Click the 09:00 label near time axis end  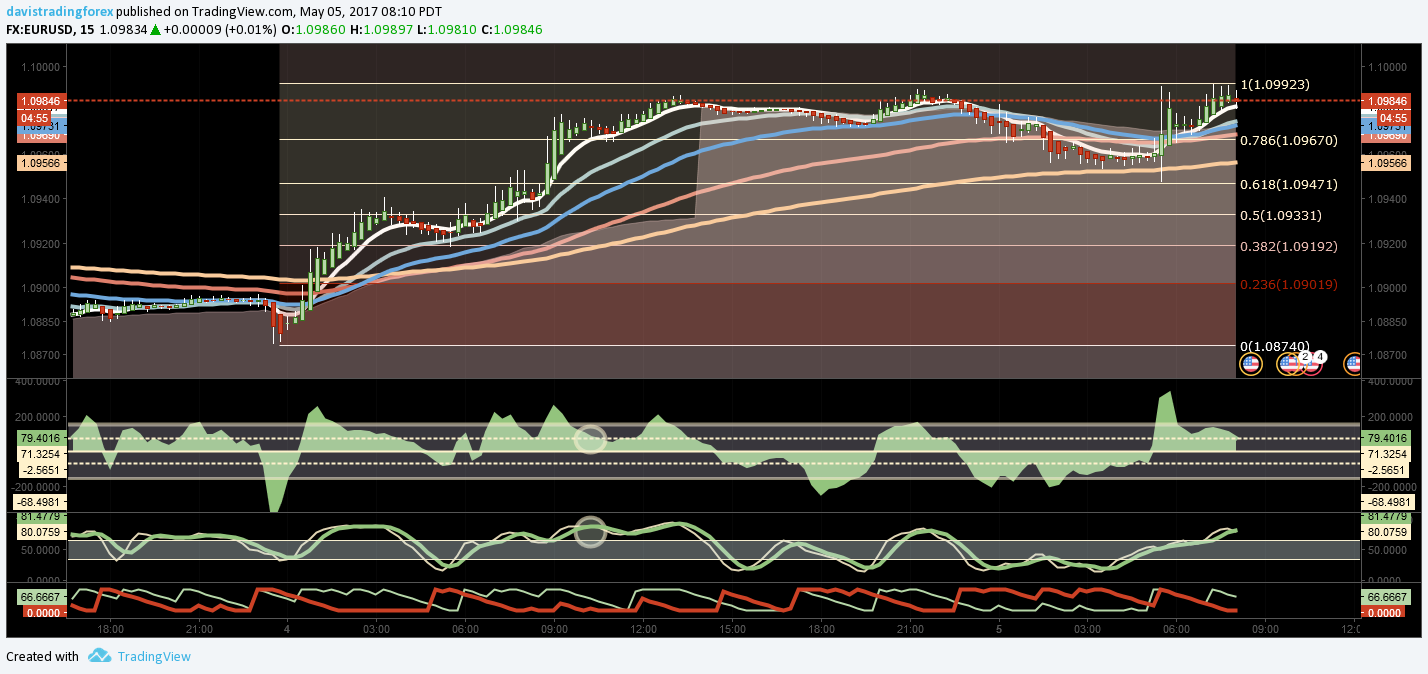[1265, 629]
